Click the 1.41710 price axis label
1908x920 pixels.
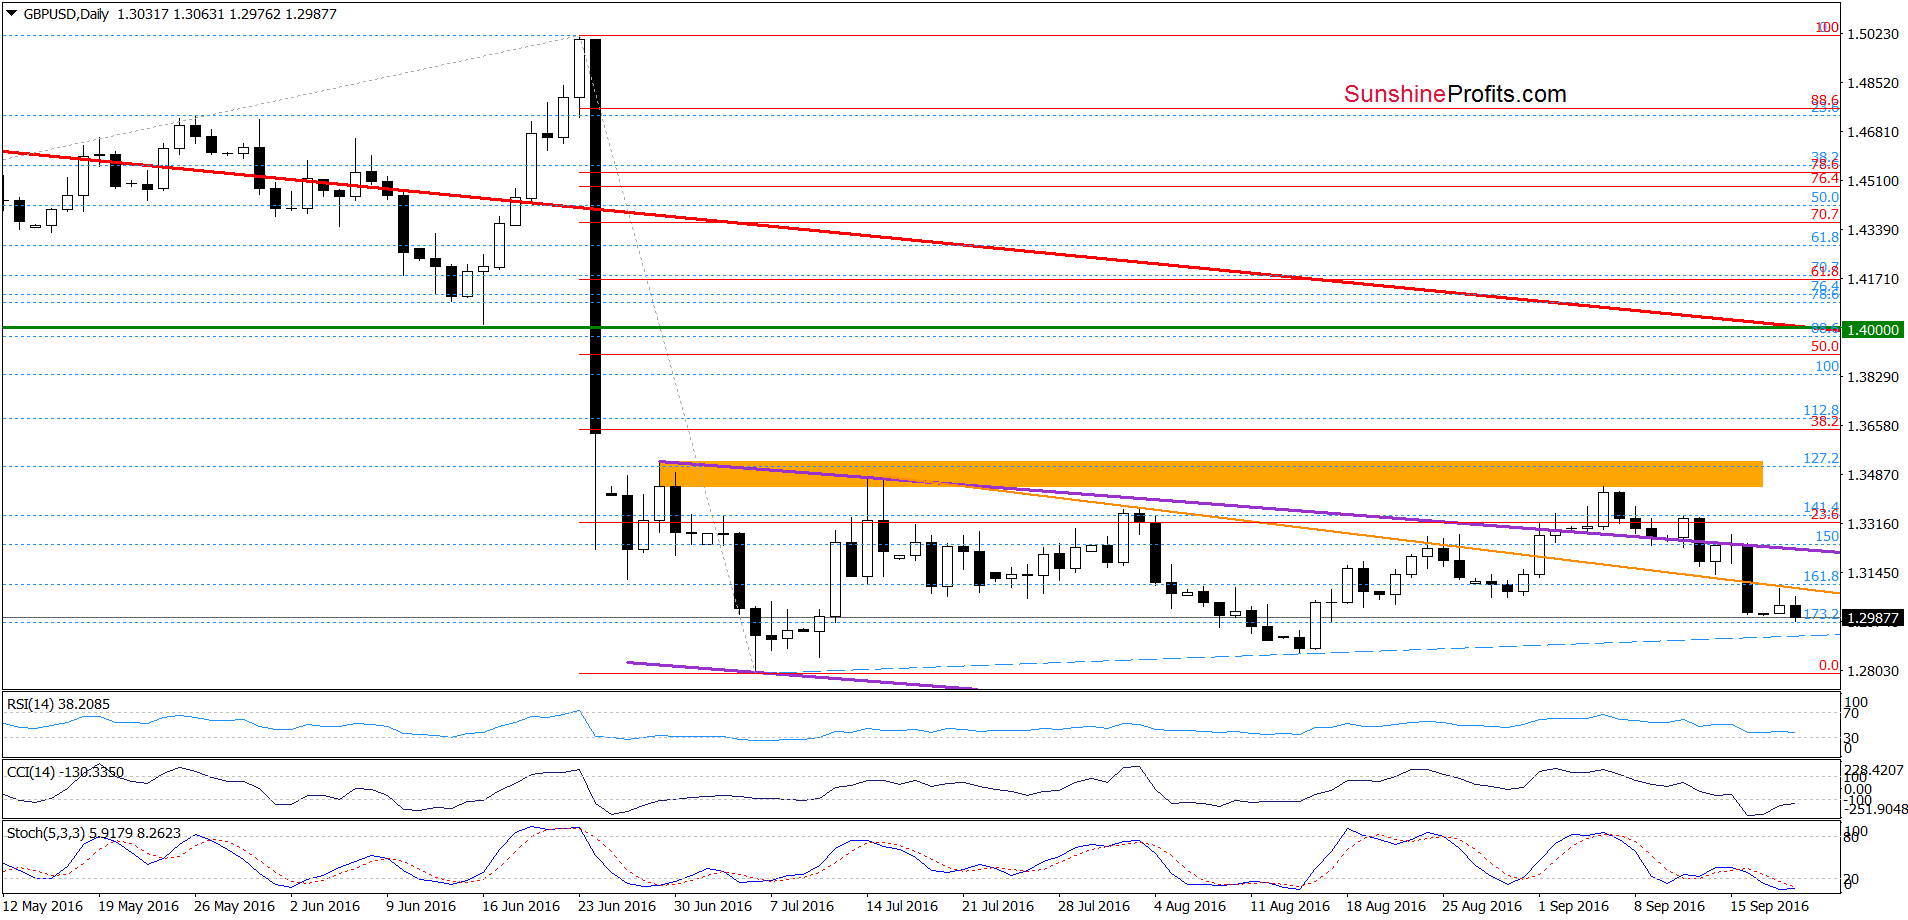click(1872, 279)
